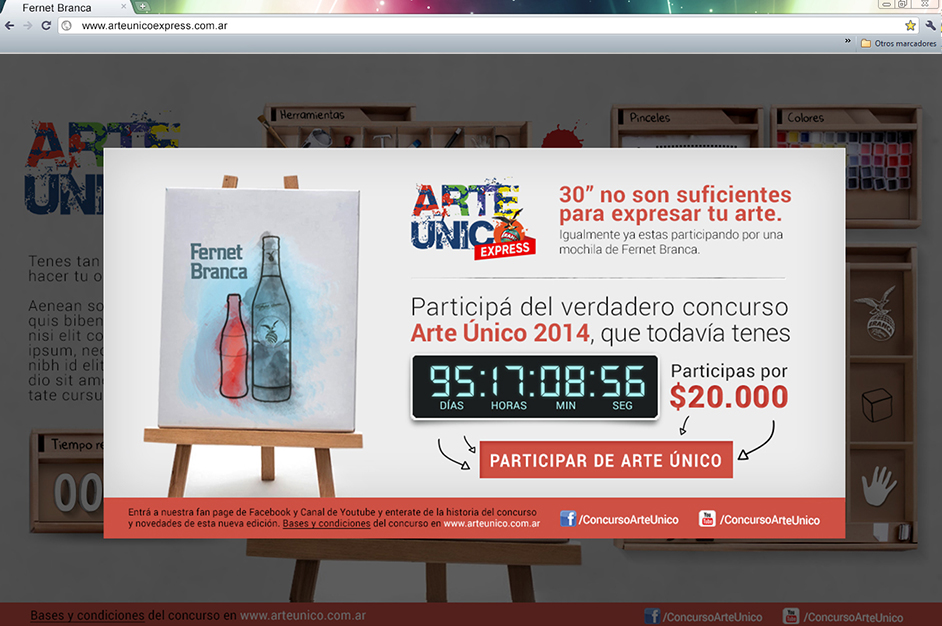This screenshot has width=942, height=626.
Task: Click the hand stamp icon
Action: click(878, 485)
